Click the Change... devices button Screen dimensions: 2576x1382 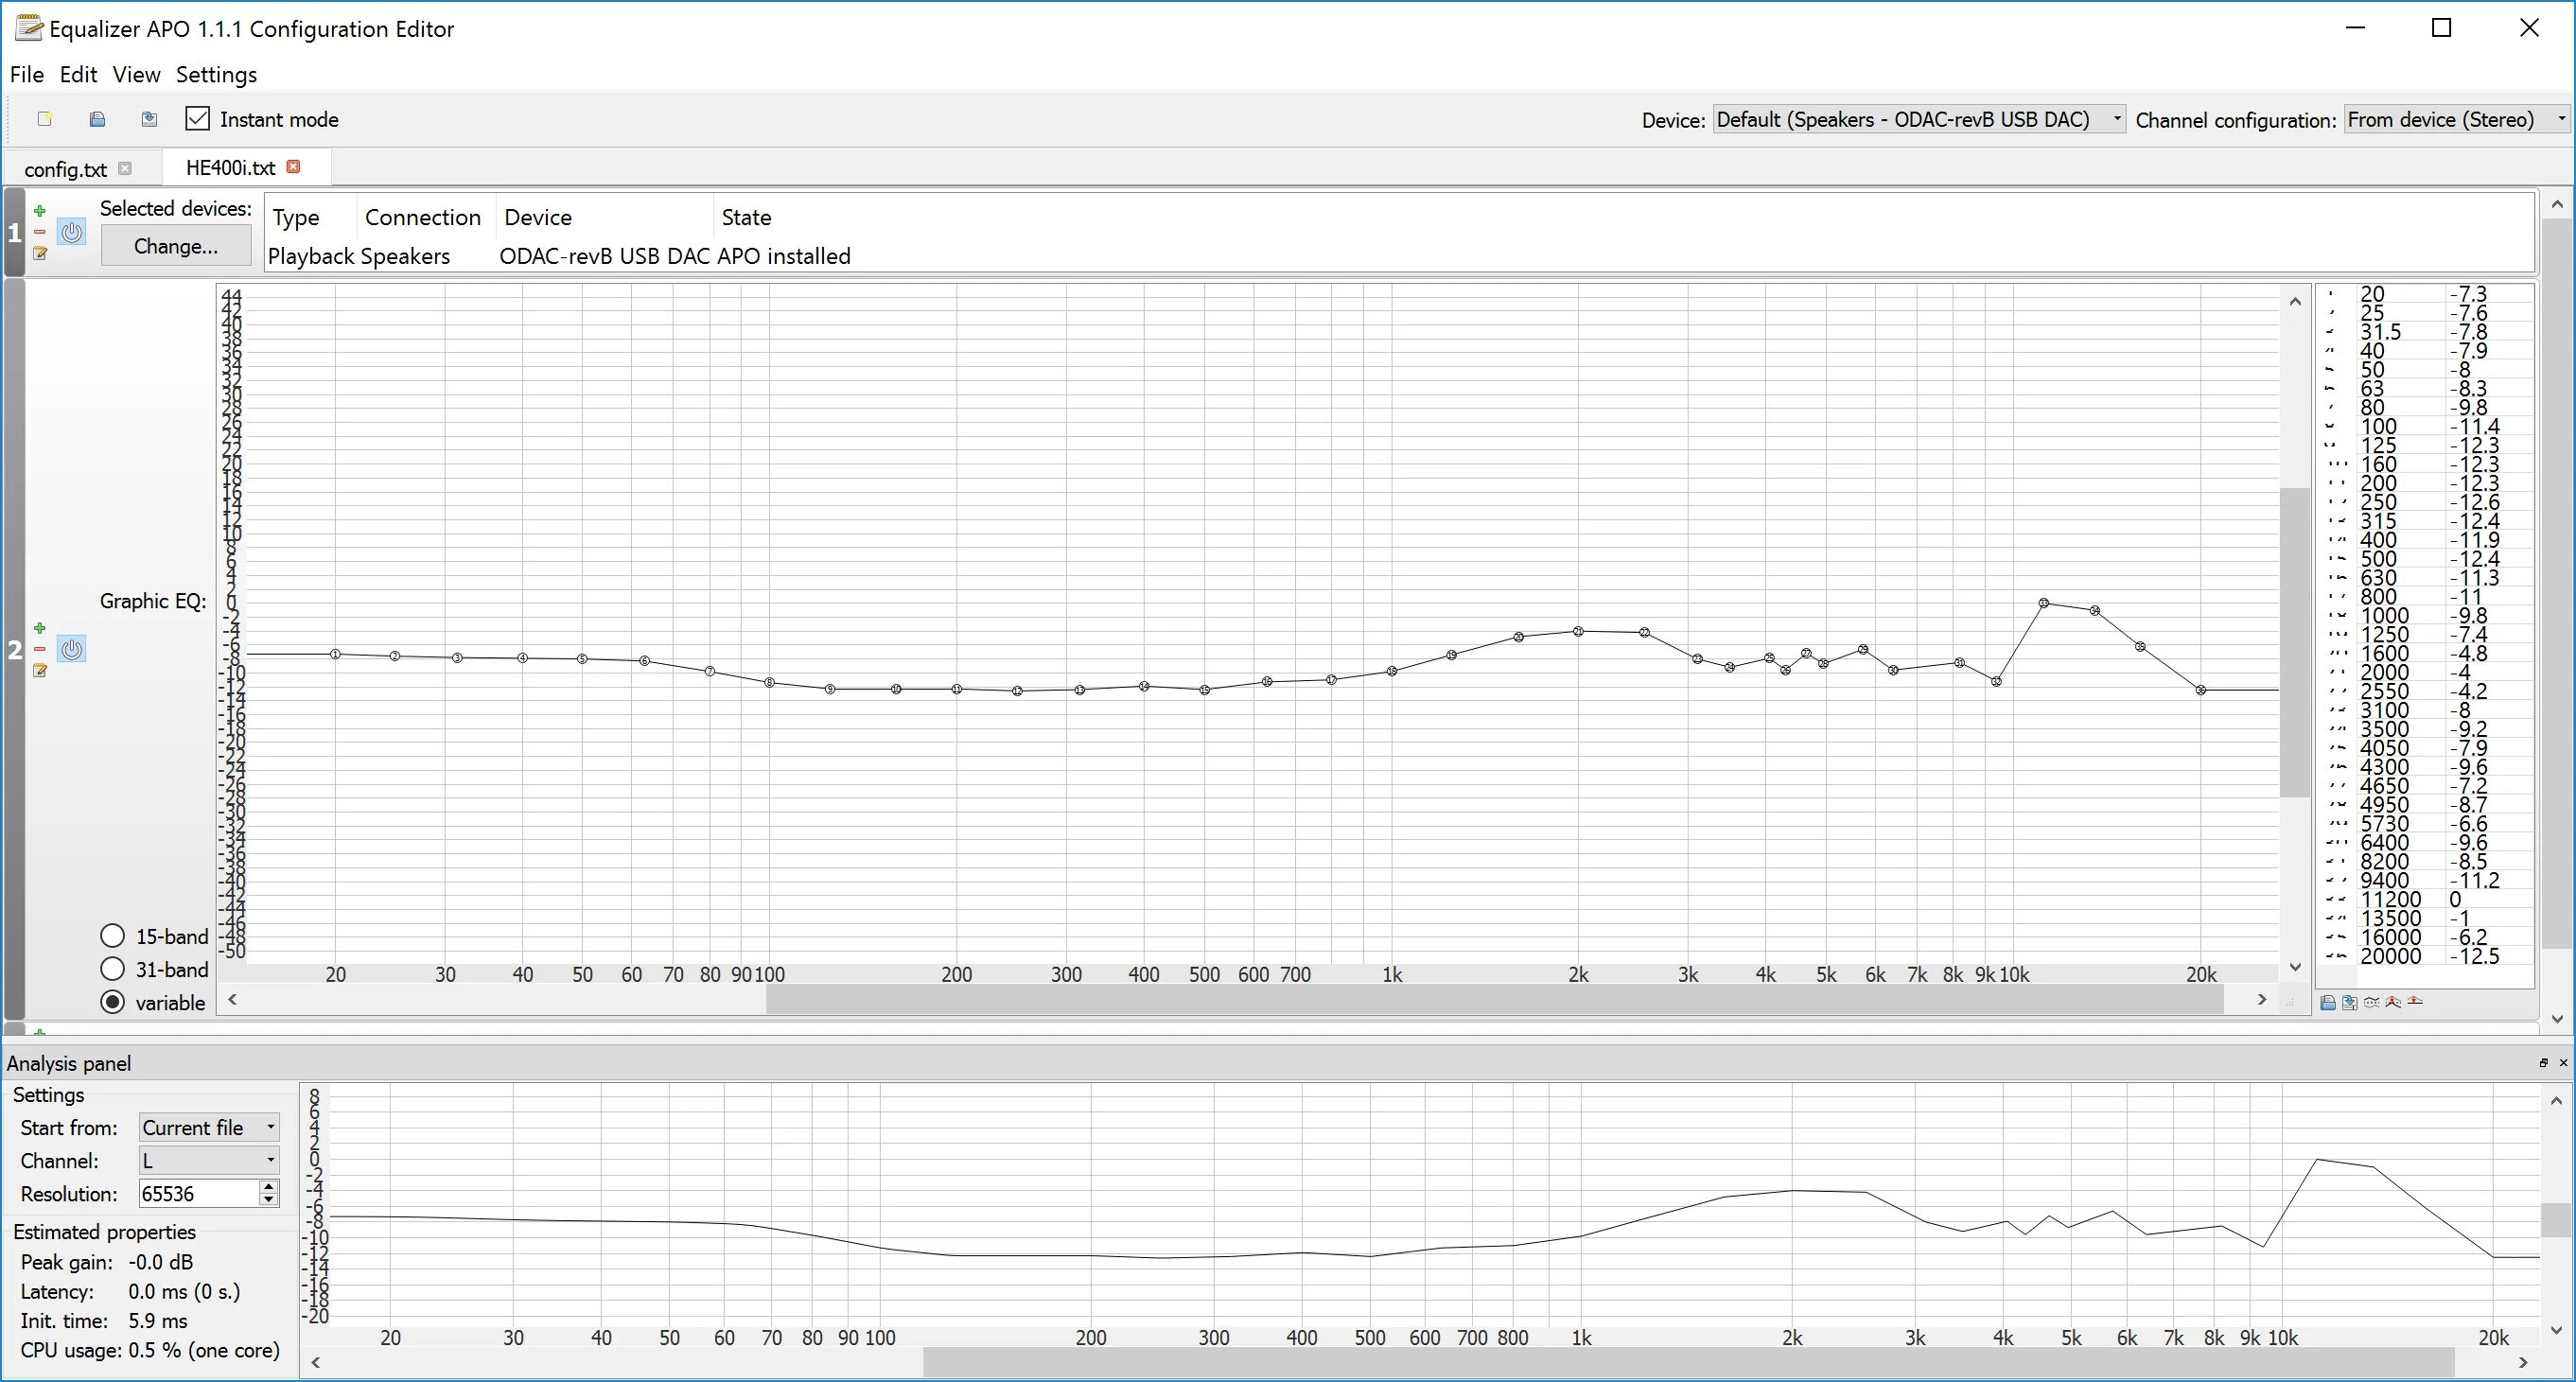coord(176,246)
